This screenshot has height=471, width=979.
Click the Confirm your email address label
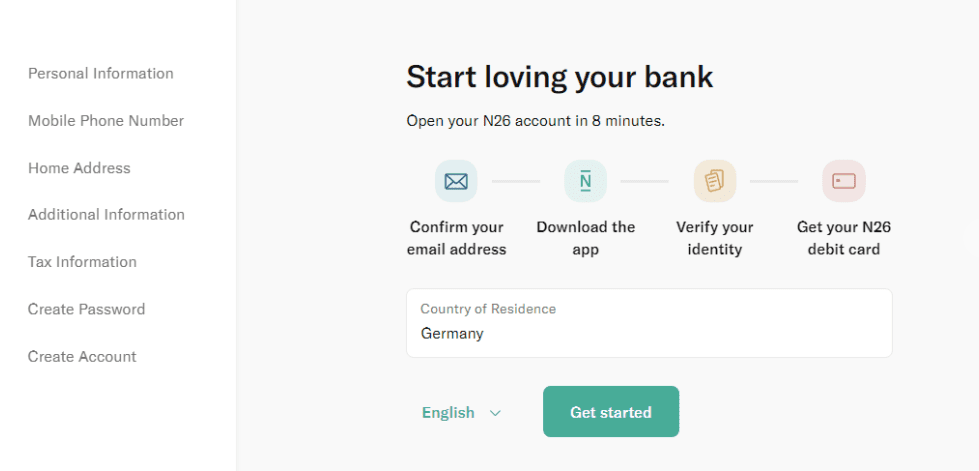coord(456,238)
